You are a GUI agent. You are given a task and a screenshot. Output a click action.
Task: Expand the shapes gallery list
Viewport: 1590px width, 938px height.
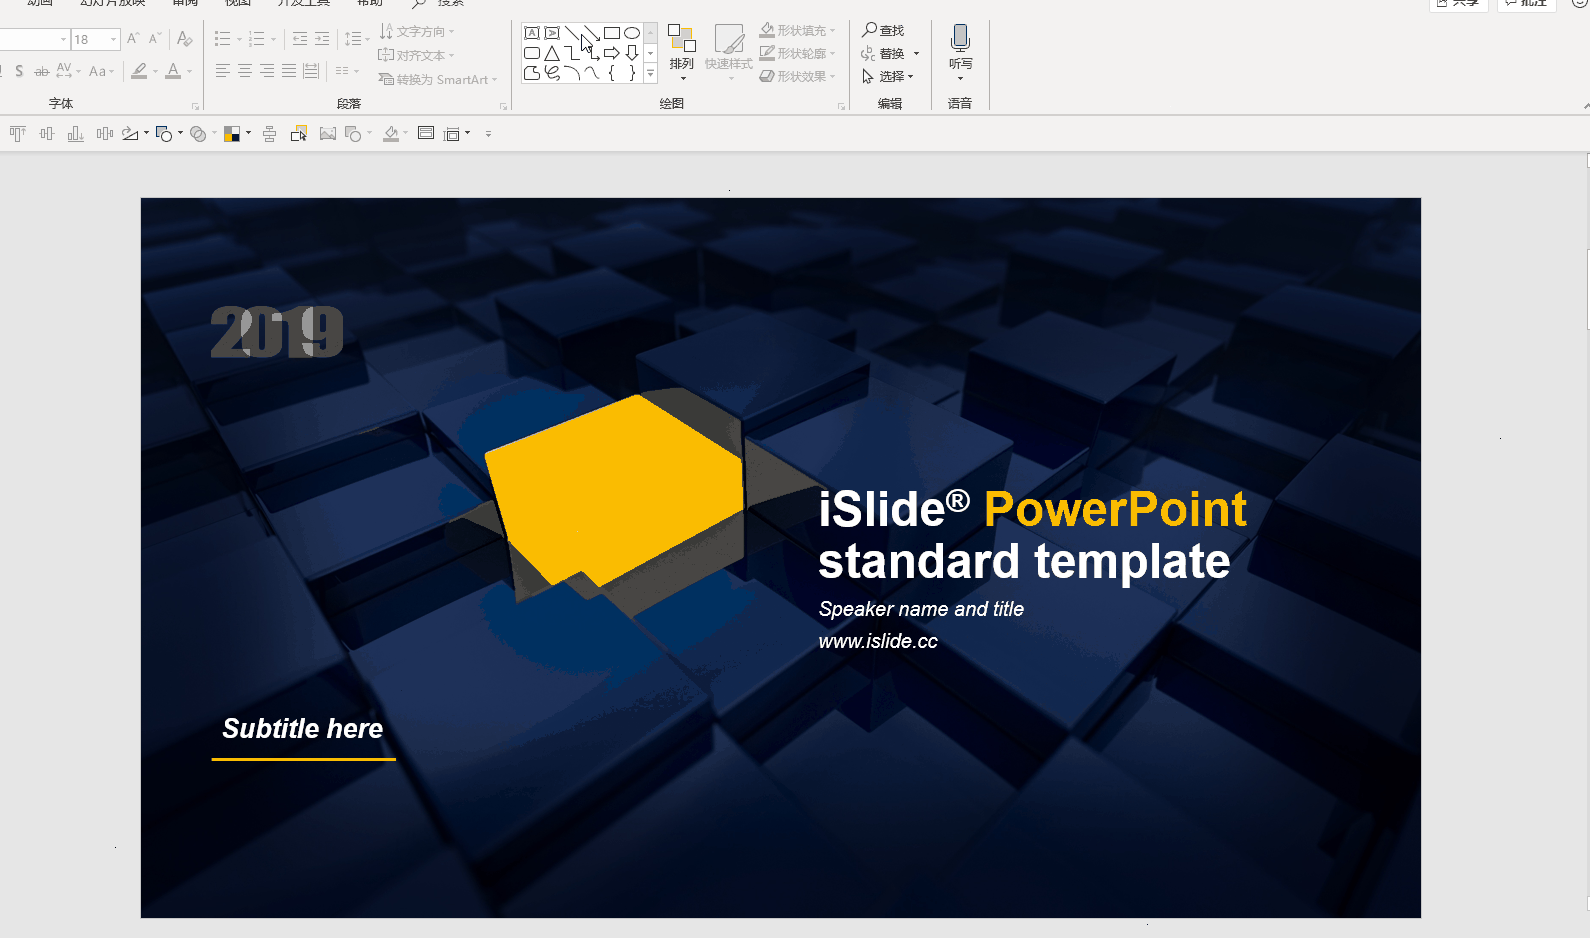click(x=650, y=73)
